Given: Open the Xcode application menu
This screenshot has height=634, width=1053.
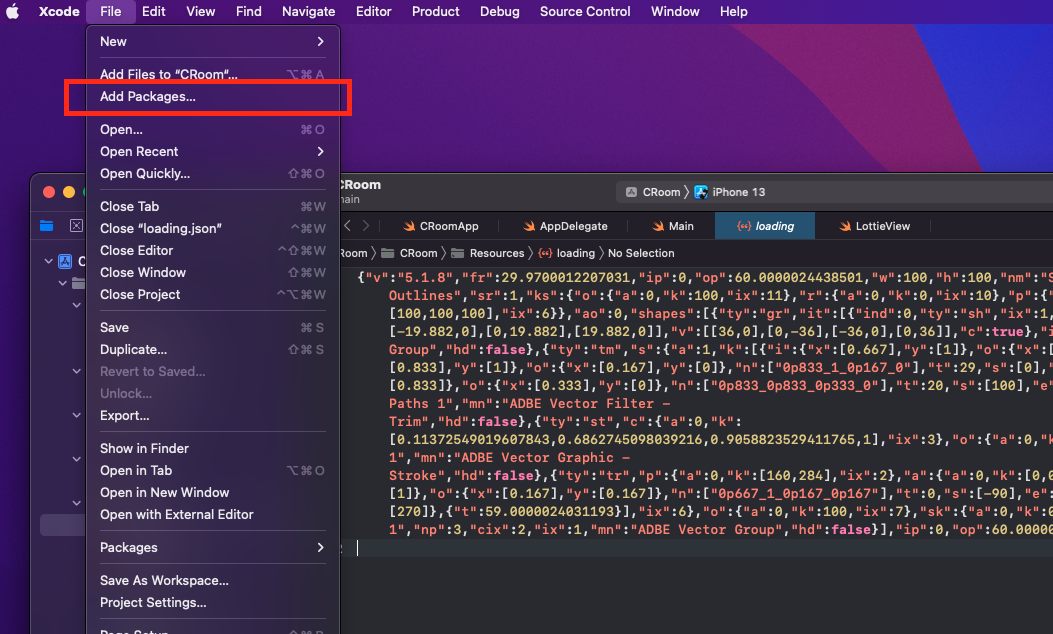Looking at the screenshot, I should (x=59, y=11).
